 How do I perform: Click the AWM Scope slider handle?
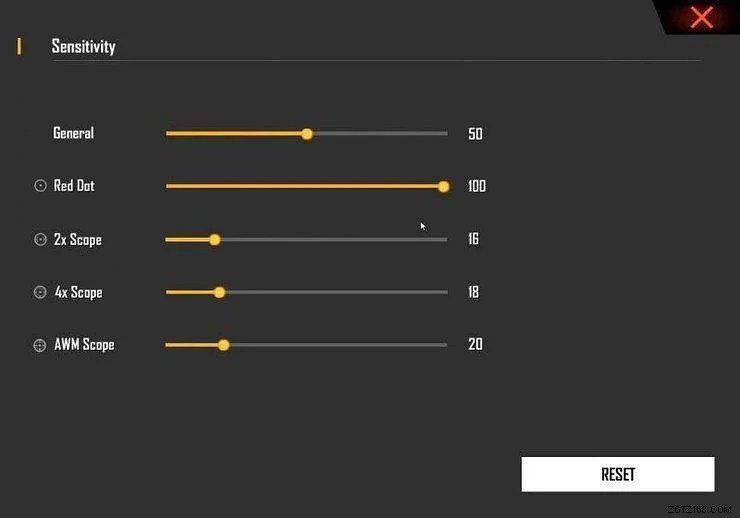pyautogui.click(x=224, y=345)
